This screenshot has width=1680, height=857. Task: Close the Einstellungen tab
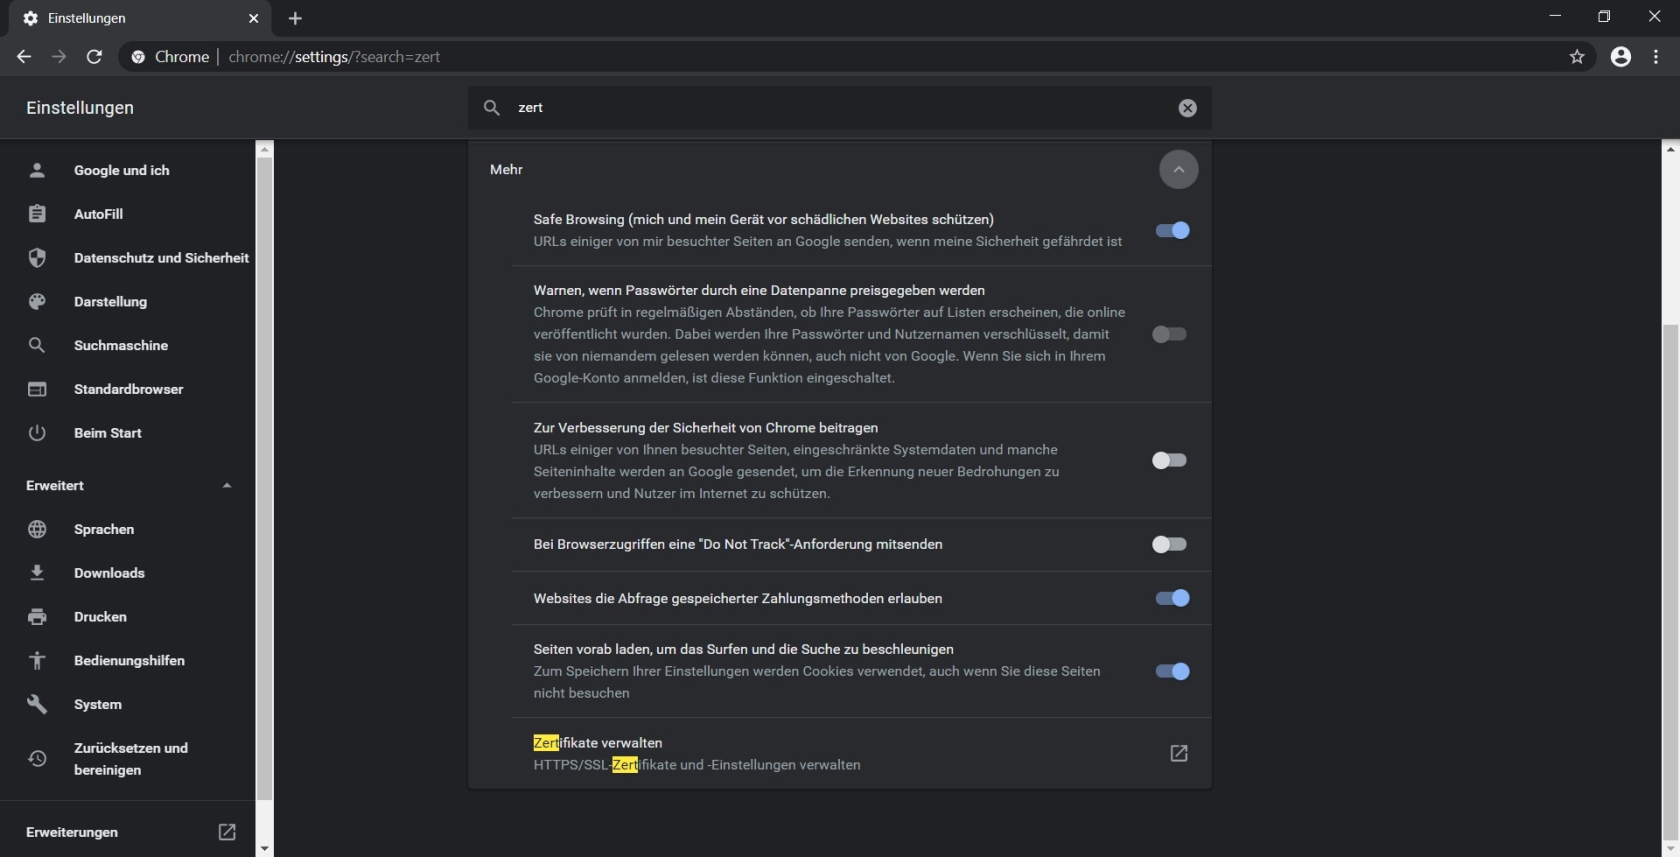tap(253, 18)
